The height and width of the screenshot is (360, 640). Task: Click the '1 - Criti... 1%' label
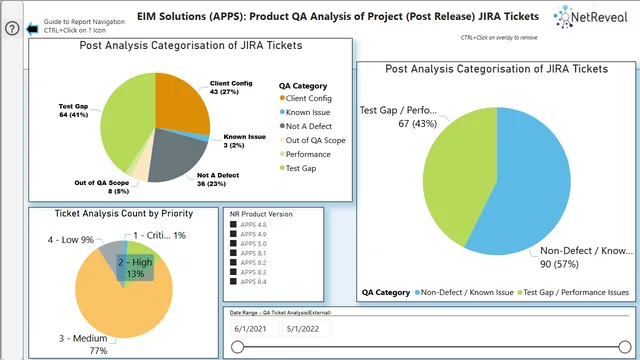tap(159, 236)
